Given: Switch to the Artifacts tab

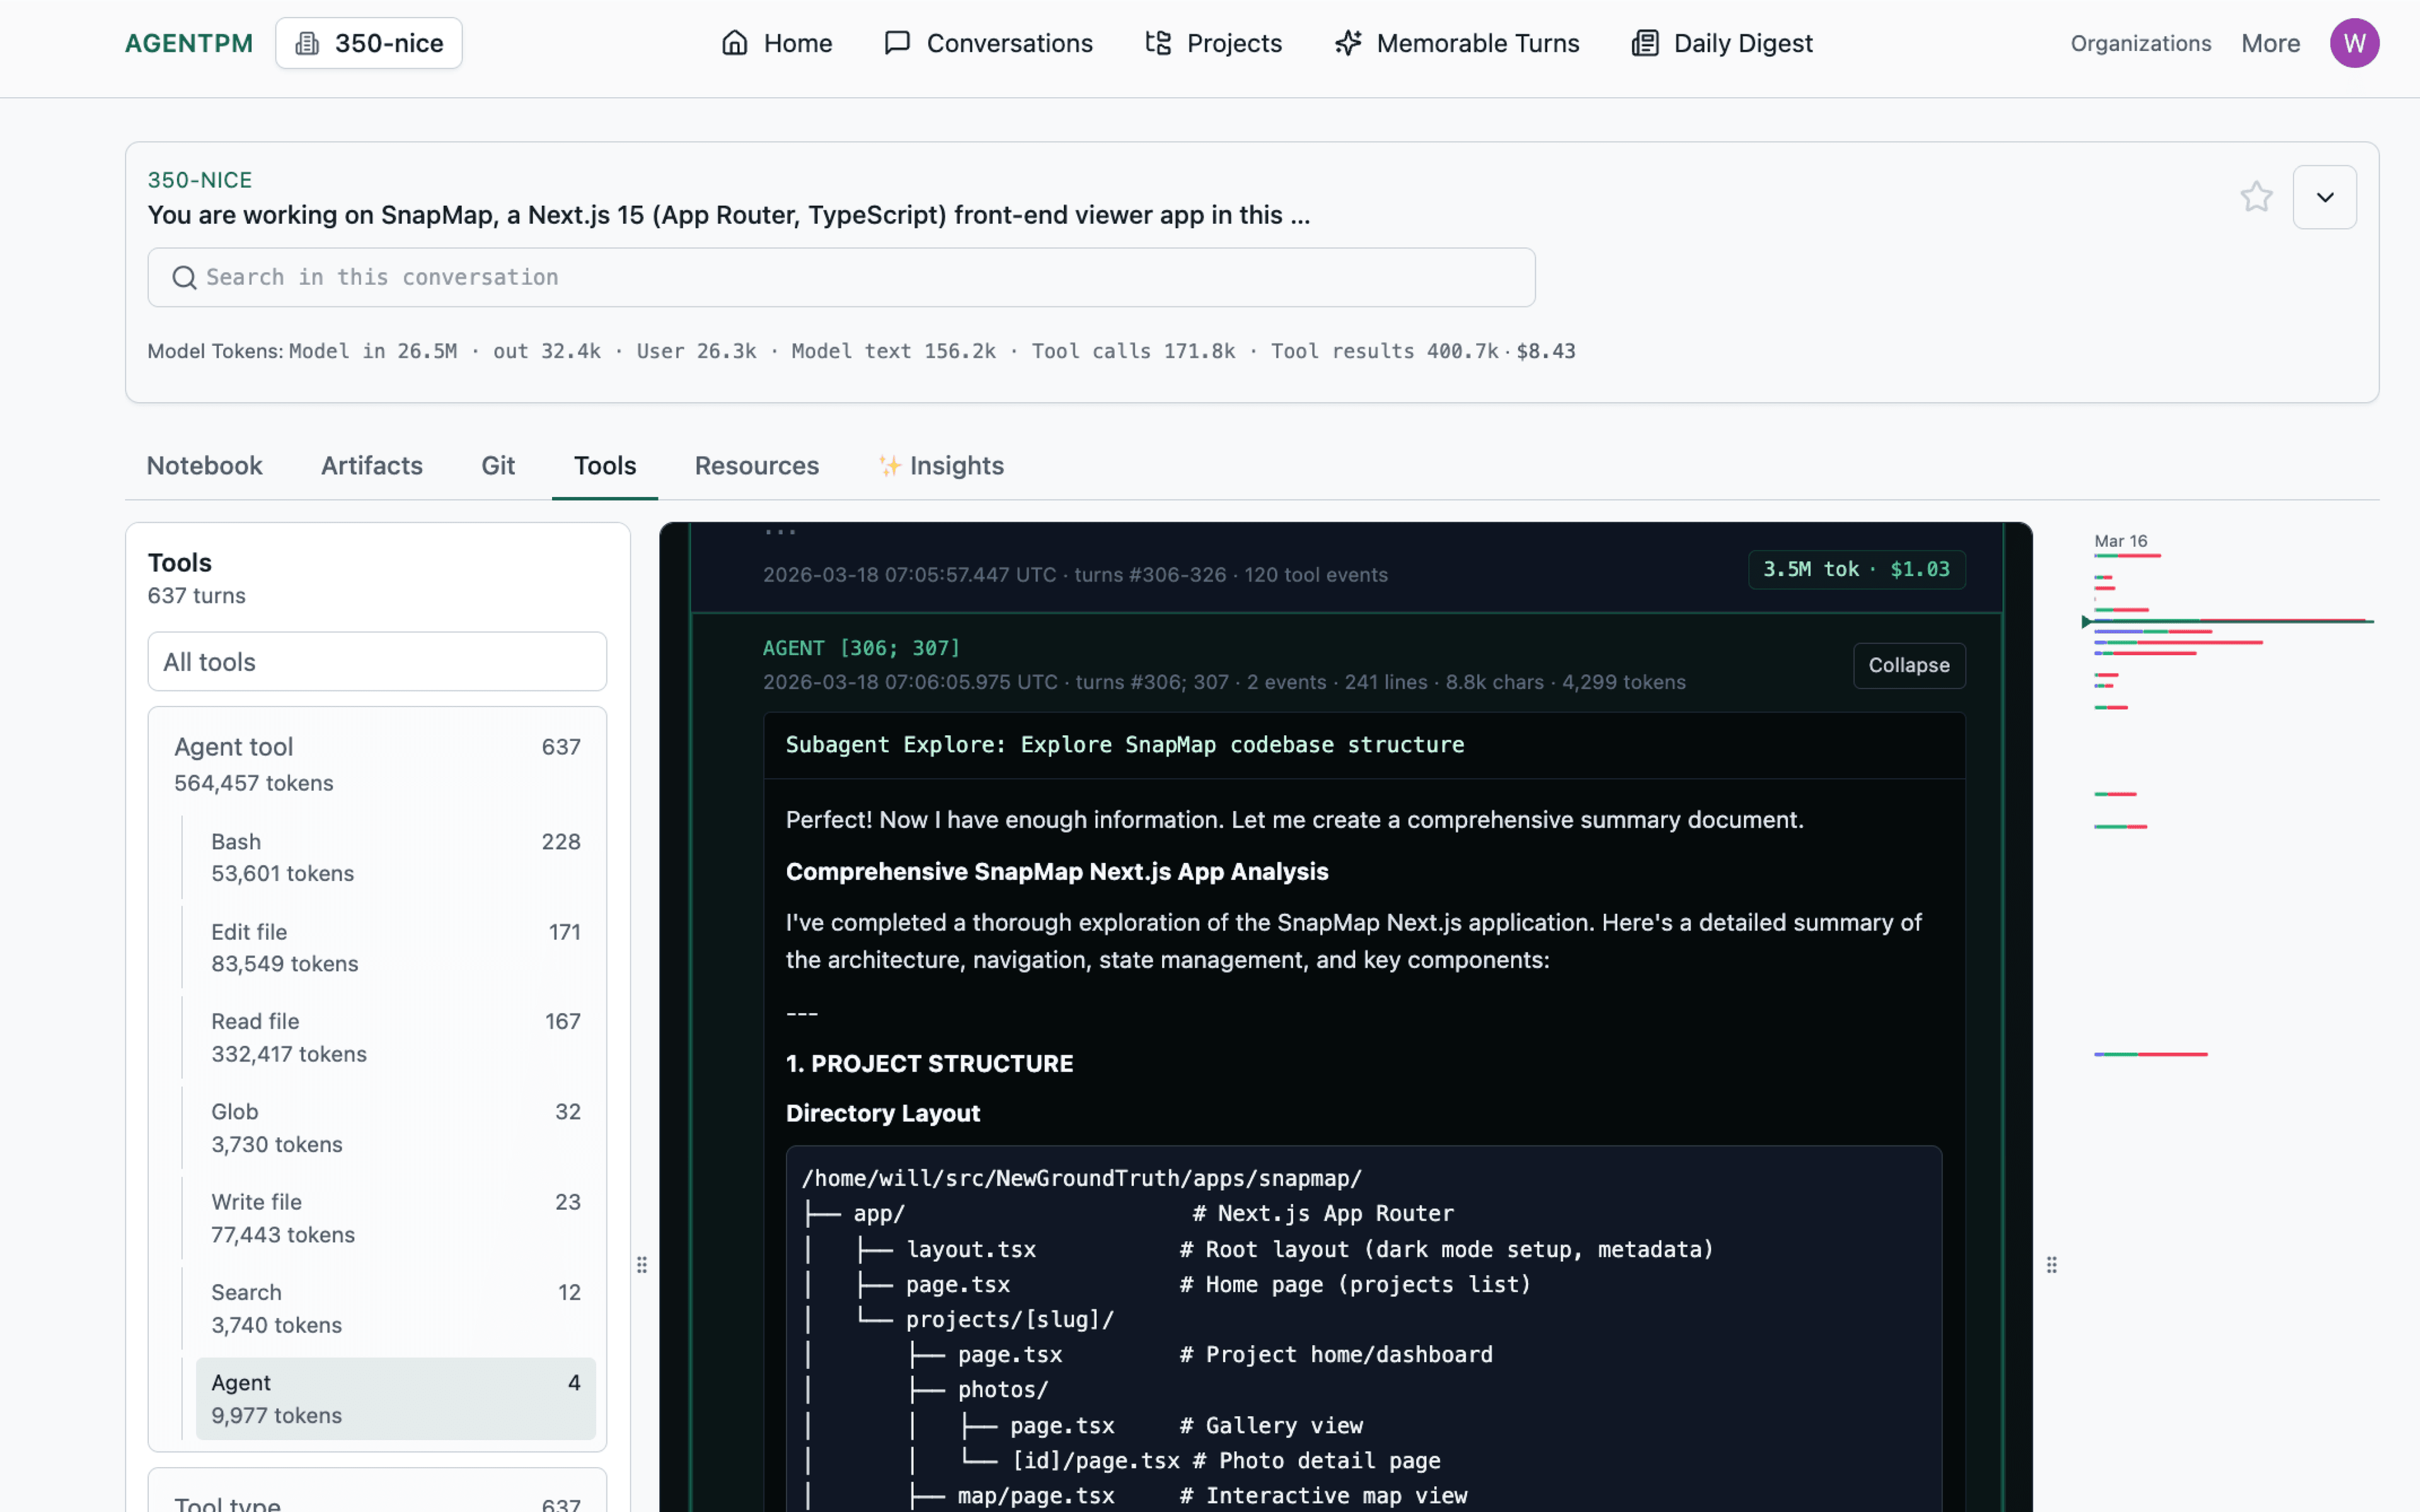Looking at the screenshot, I should pos(372,465).
